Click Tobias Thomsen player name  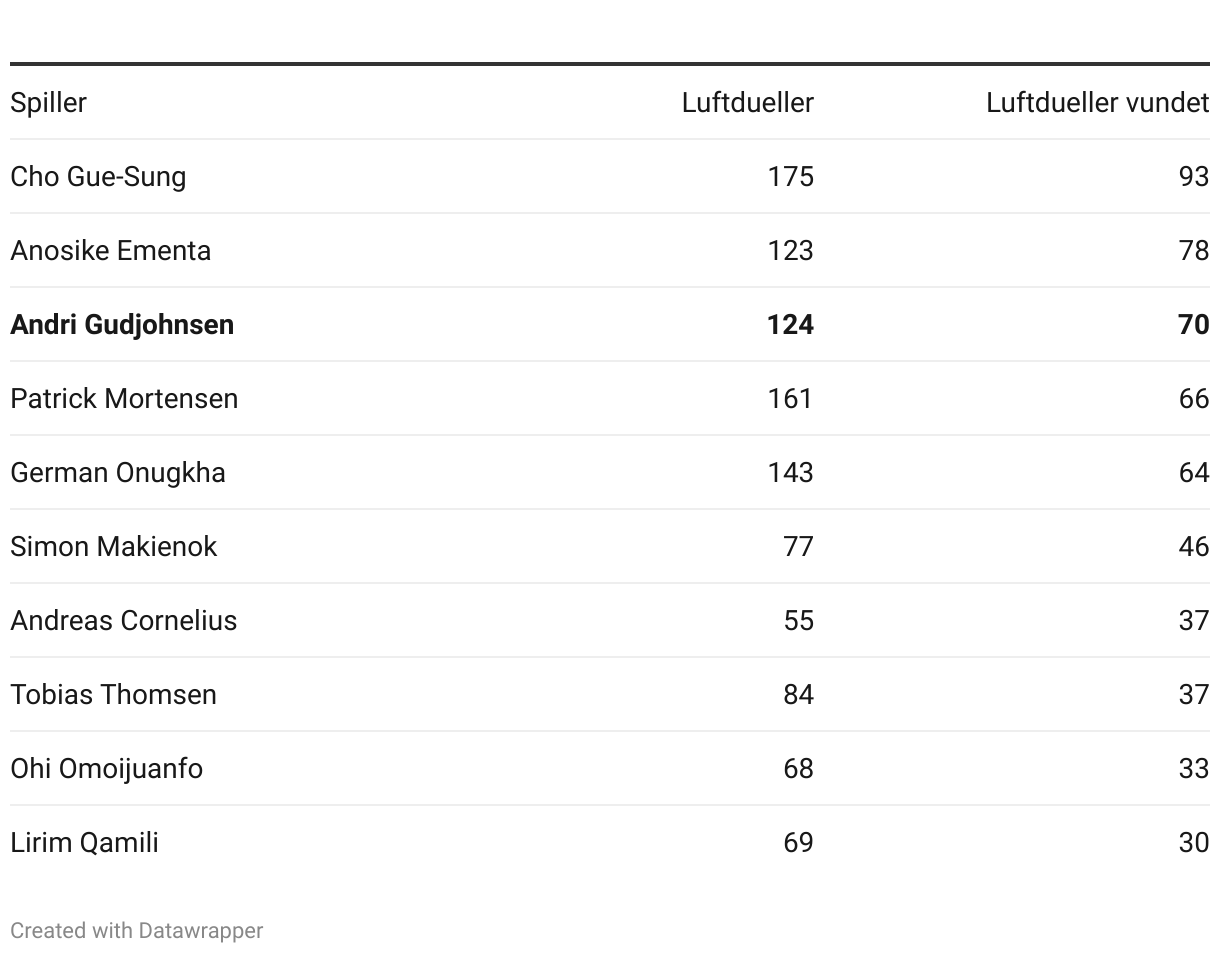(113, 695)
